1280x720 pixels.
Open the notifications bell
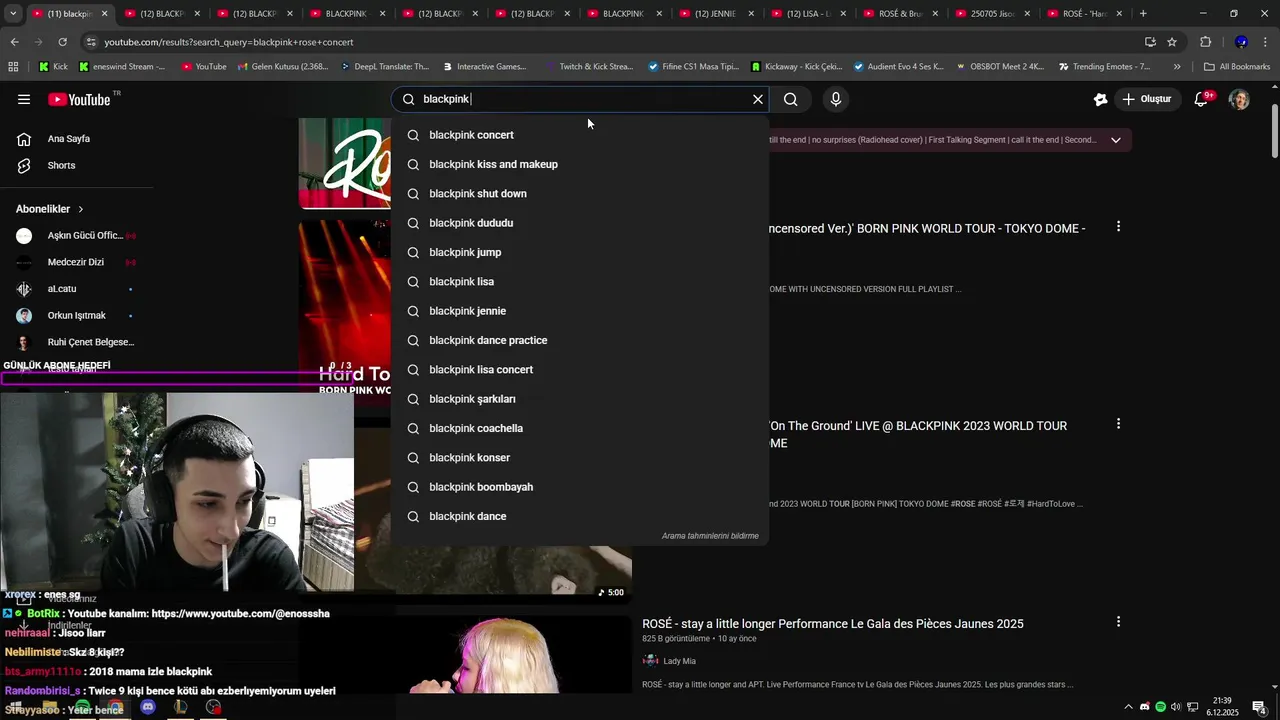(1203, 99)
